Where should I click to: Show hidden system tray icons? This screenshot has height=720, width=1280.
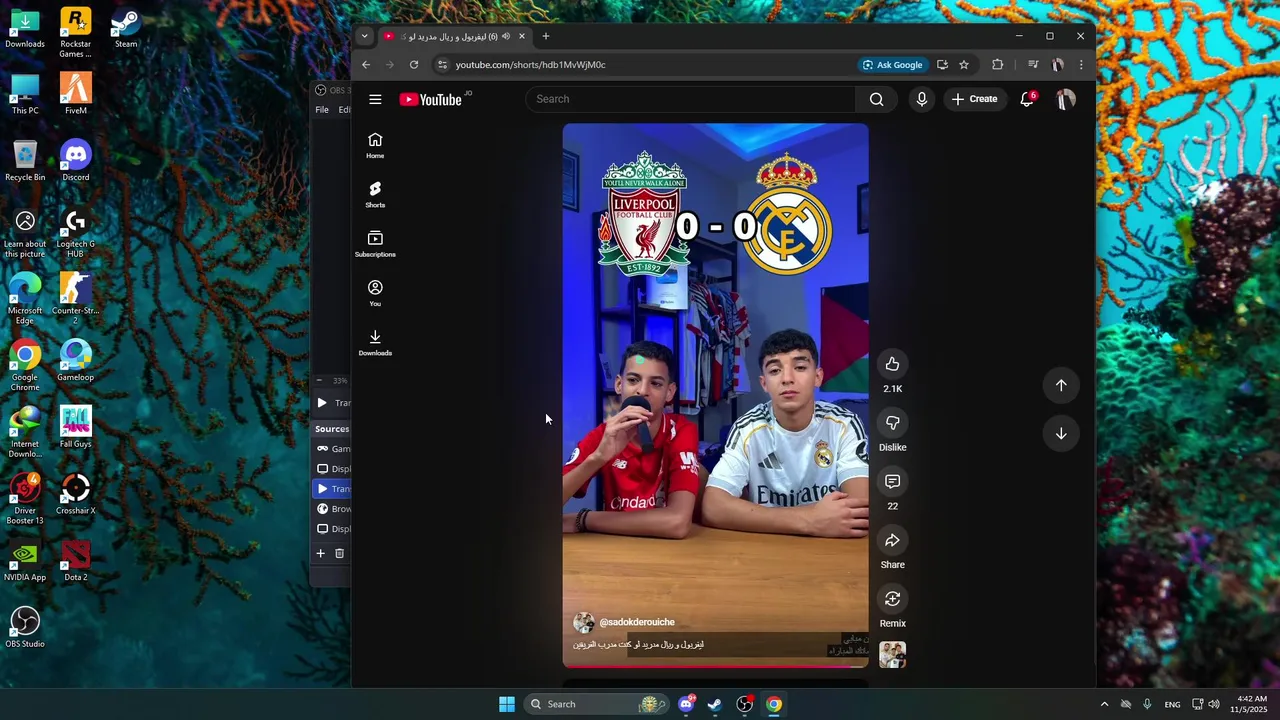point(1104,704)
